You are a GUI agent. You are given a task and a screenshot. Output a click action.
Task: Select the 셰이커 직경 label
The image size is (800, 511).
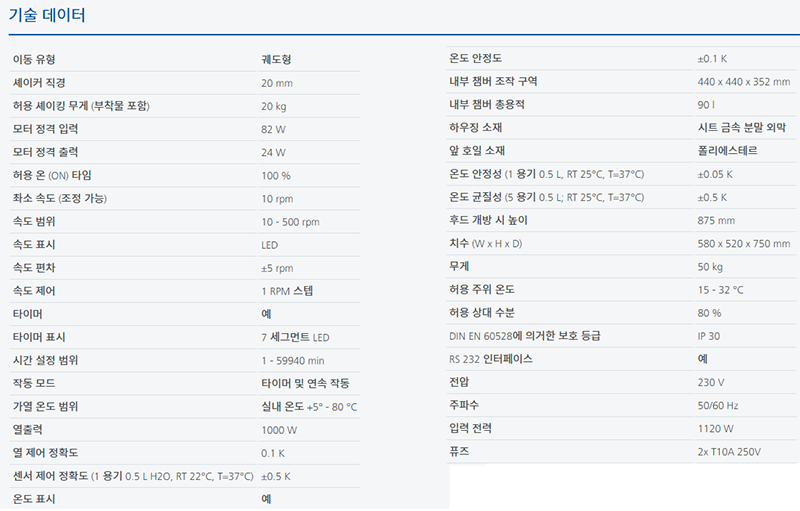39,83
